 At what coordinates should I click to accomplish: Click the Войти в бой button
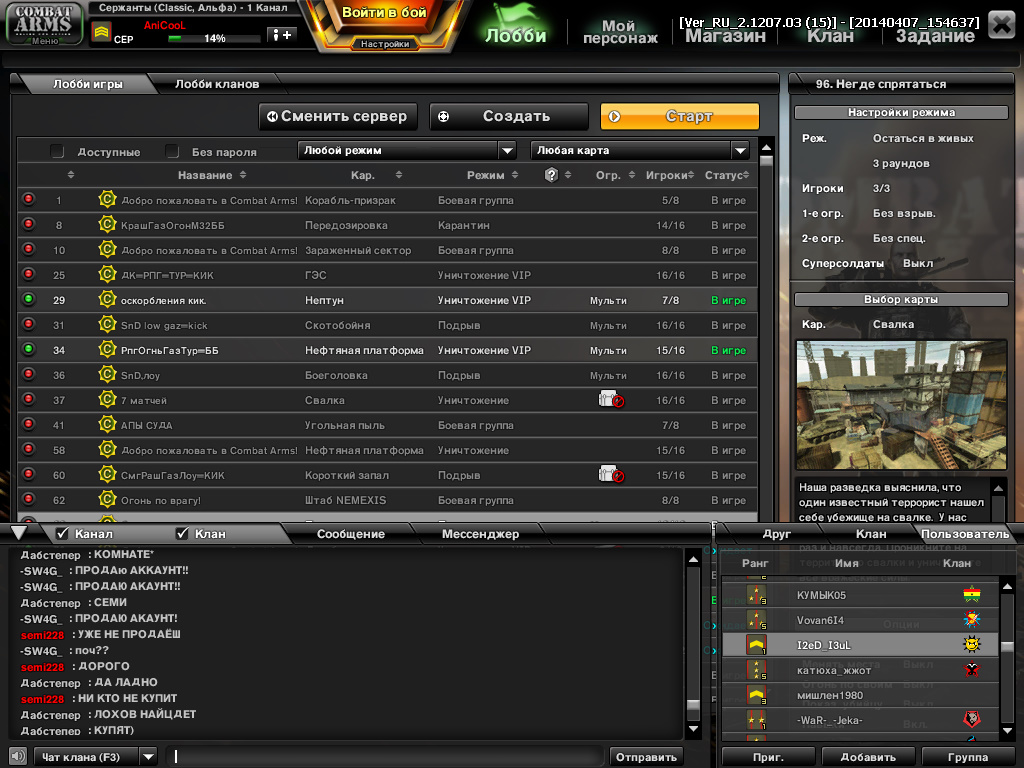(384, 13)
